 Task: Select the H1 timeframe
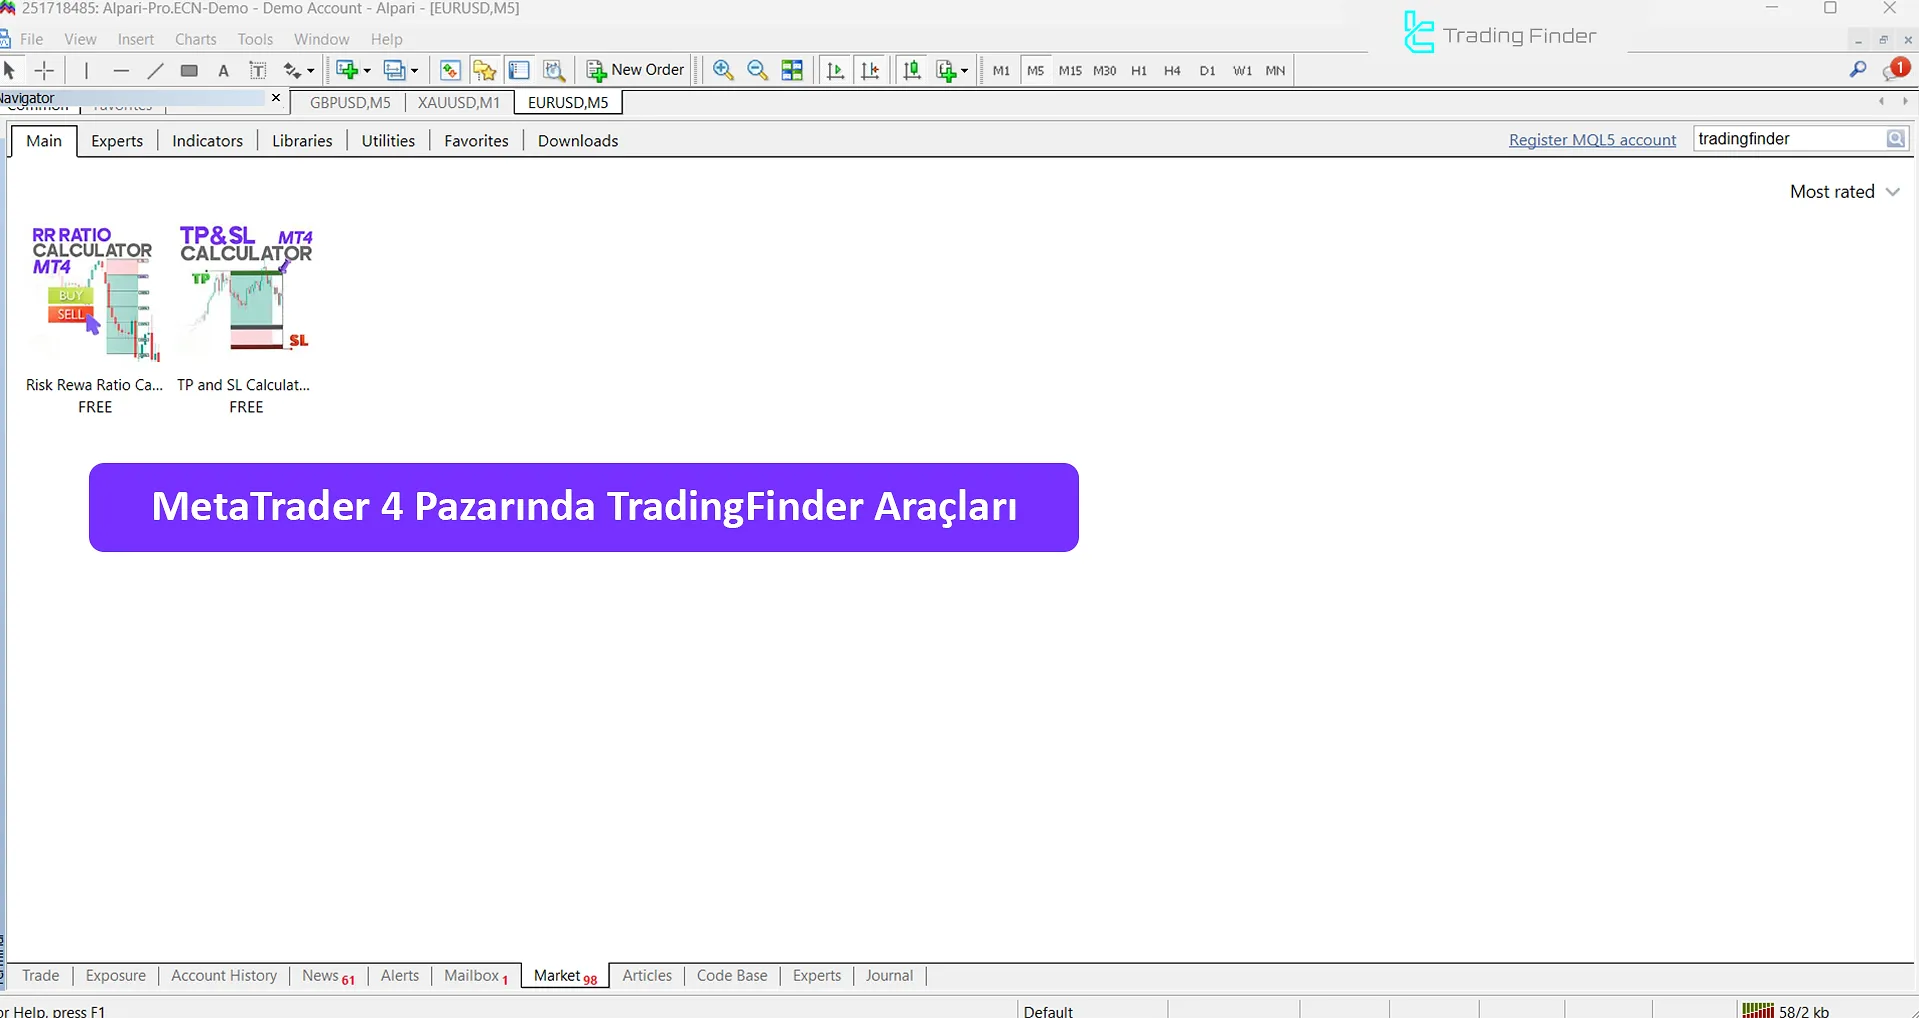tap(1139, 71)
